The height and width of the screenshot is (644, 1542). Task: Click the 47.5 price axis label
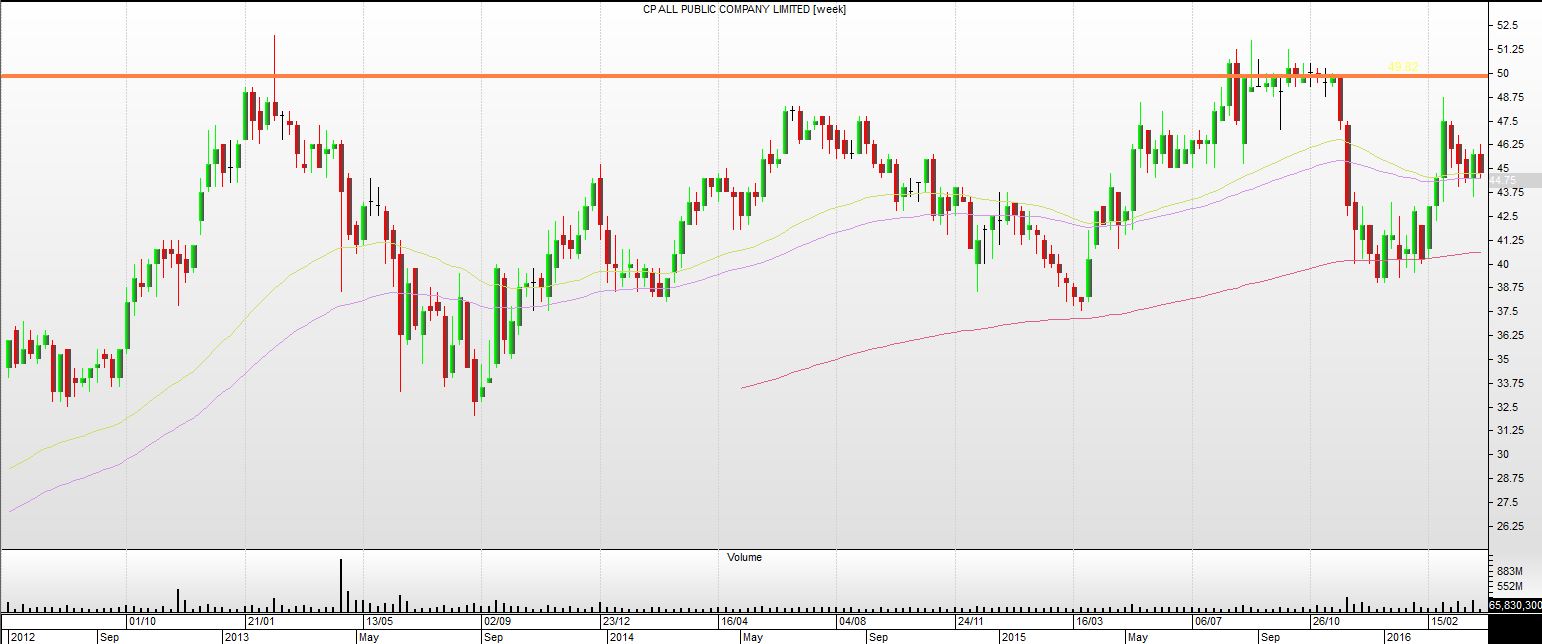1508,121
